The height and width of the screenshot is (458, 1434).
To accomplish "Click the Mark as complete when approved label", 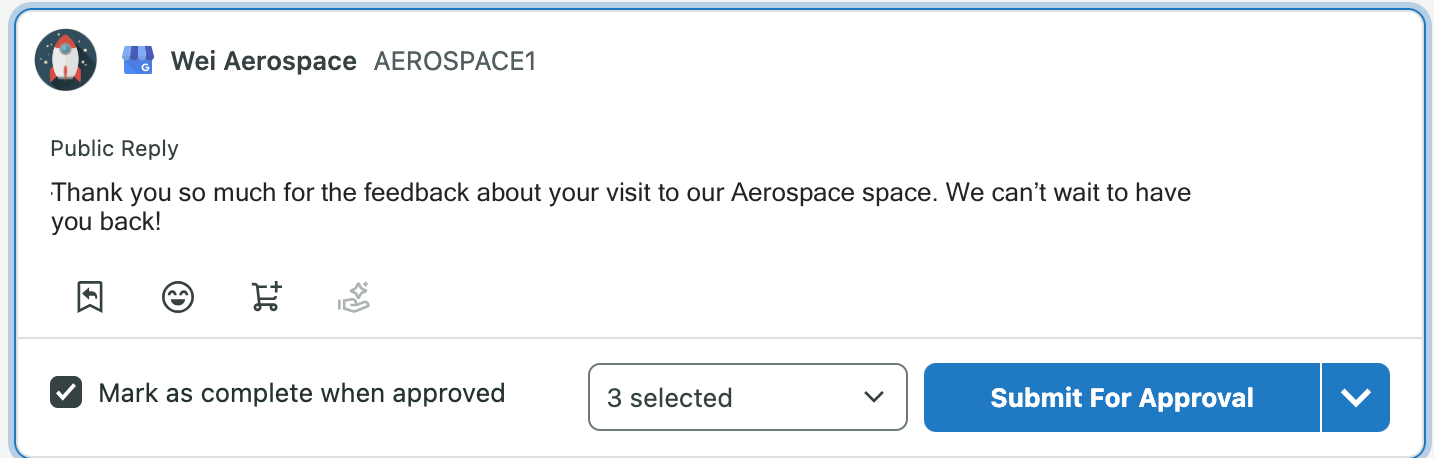I will point(301,393).
